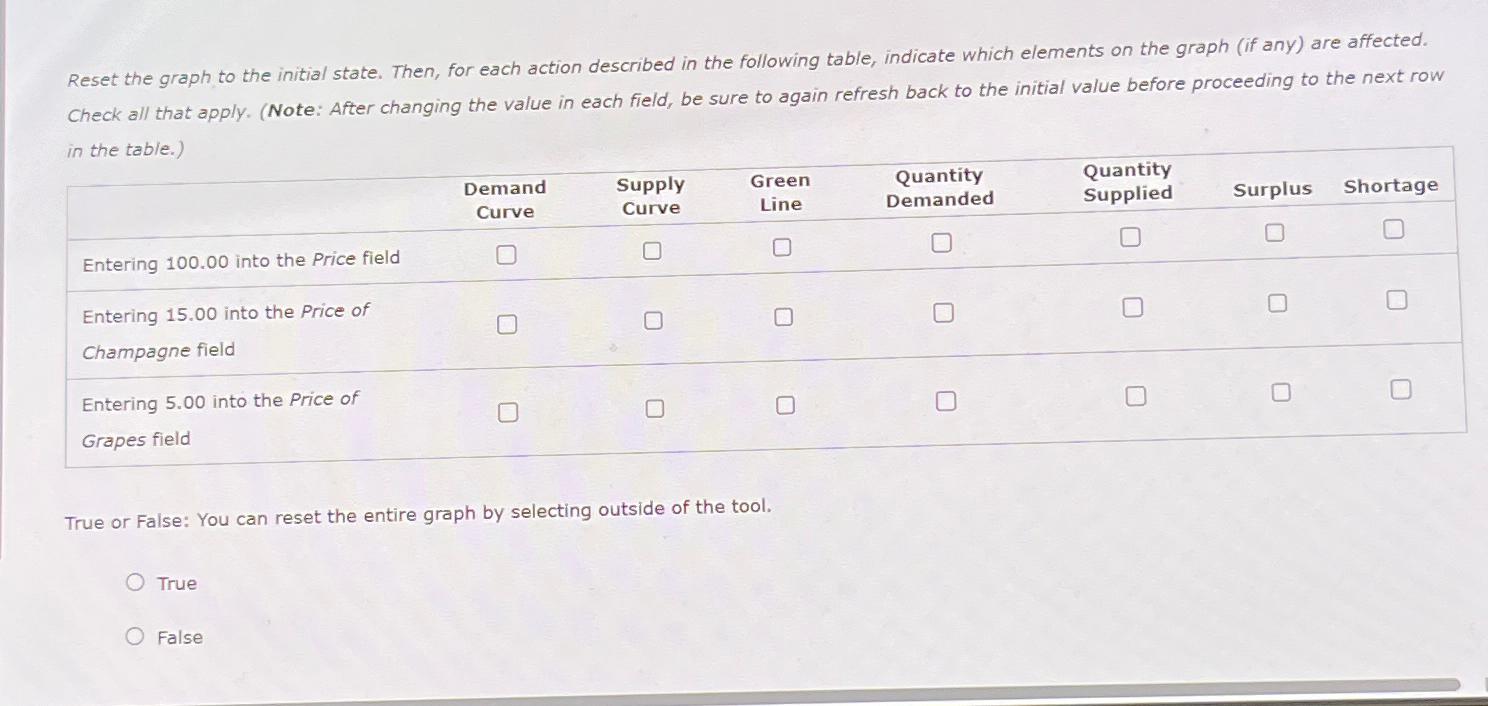Check Surplus for Price of Champagne row

1277,302
